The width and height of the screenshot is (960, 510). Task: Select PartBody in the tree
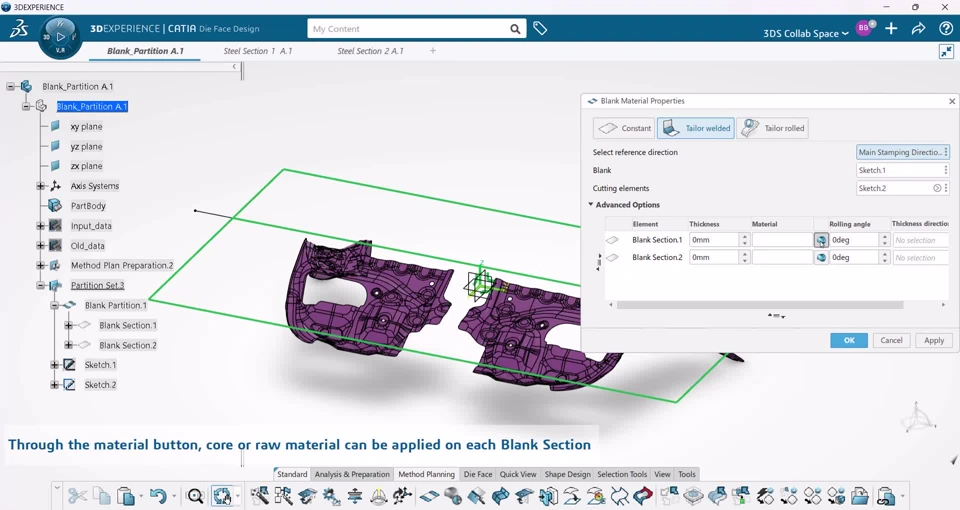(x=88, y=206)
